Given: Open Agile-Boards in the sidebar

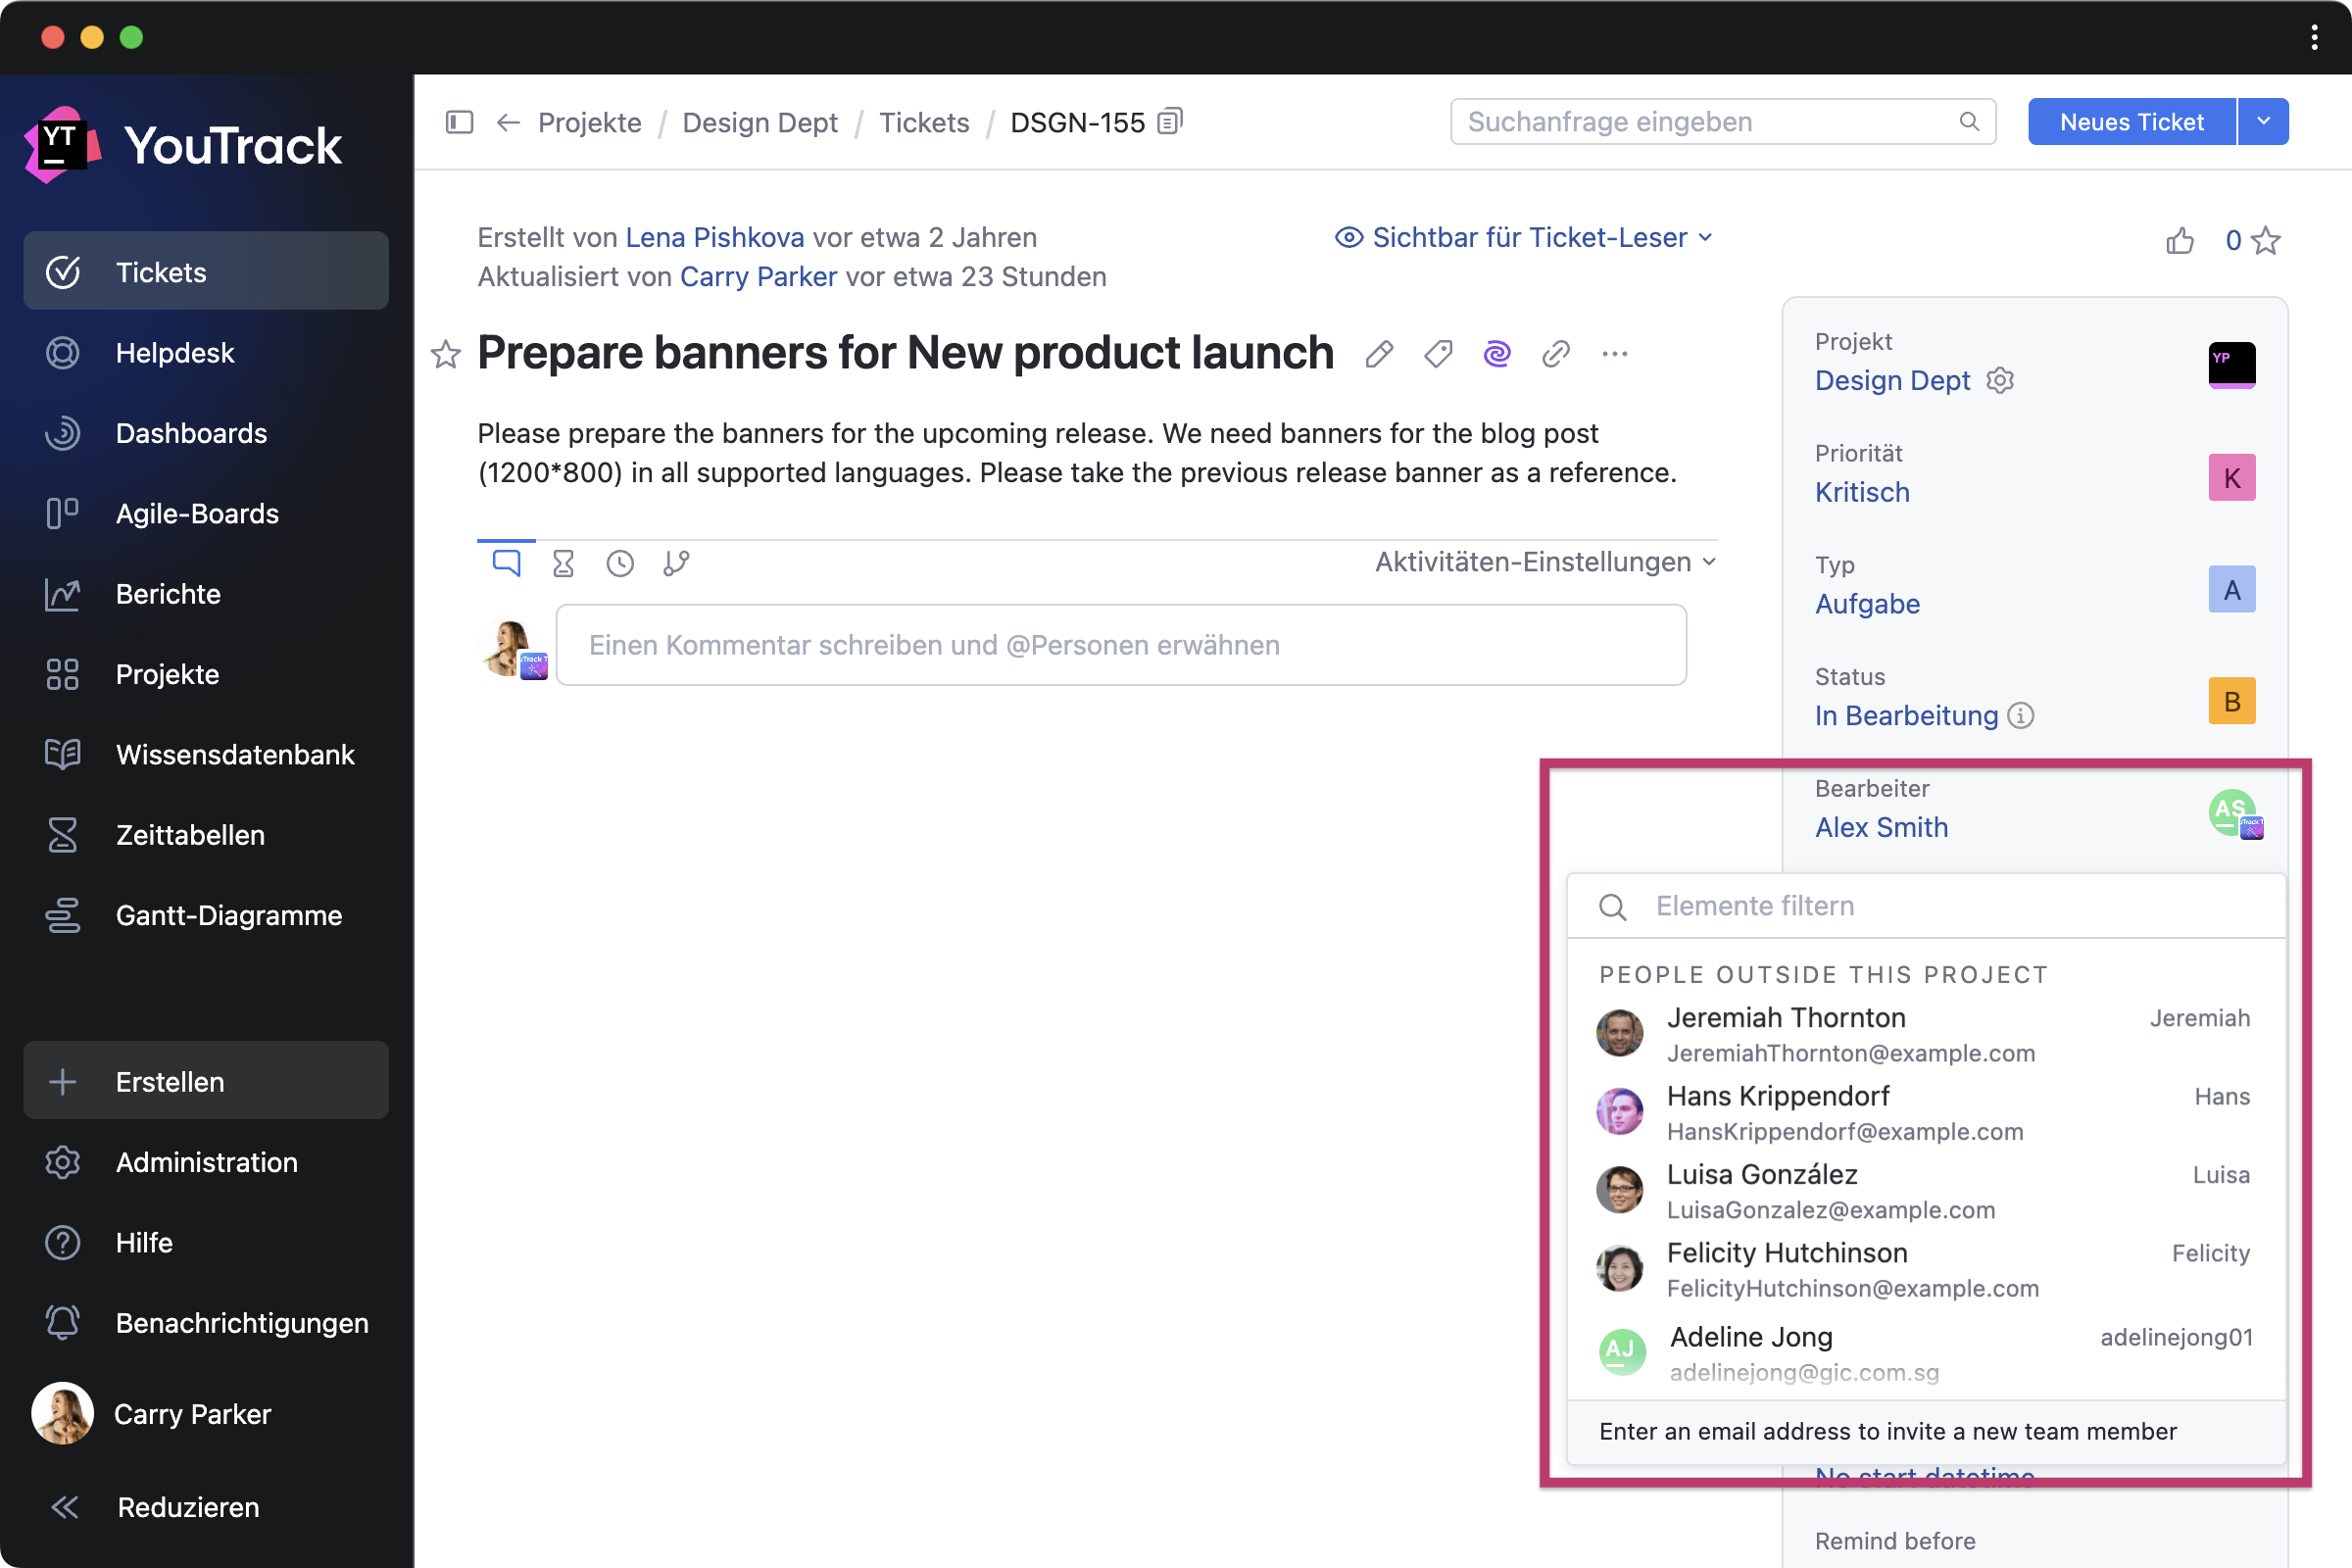Looking at the screenshot, I should pos(197,514).
